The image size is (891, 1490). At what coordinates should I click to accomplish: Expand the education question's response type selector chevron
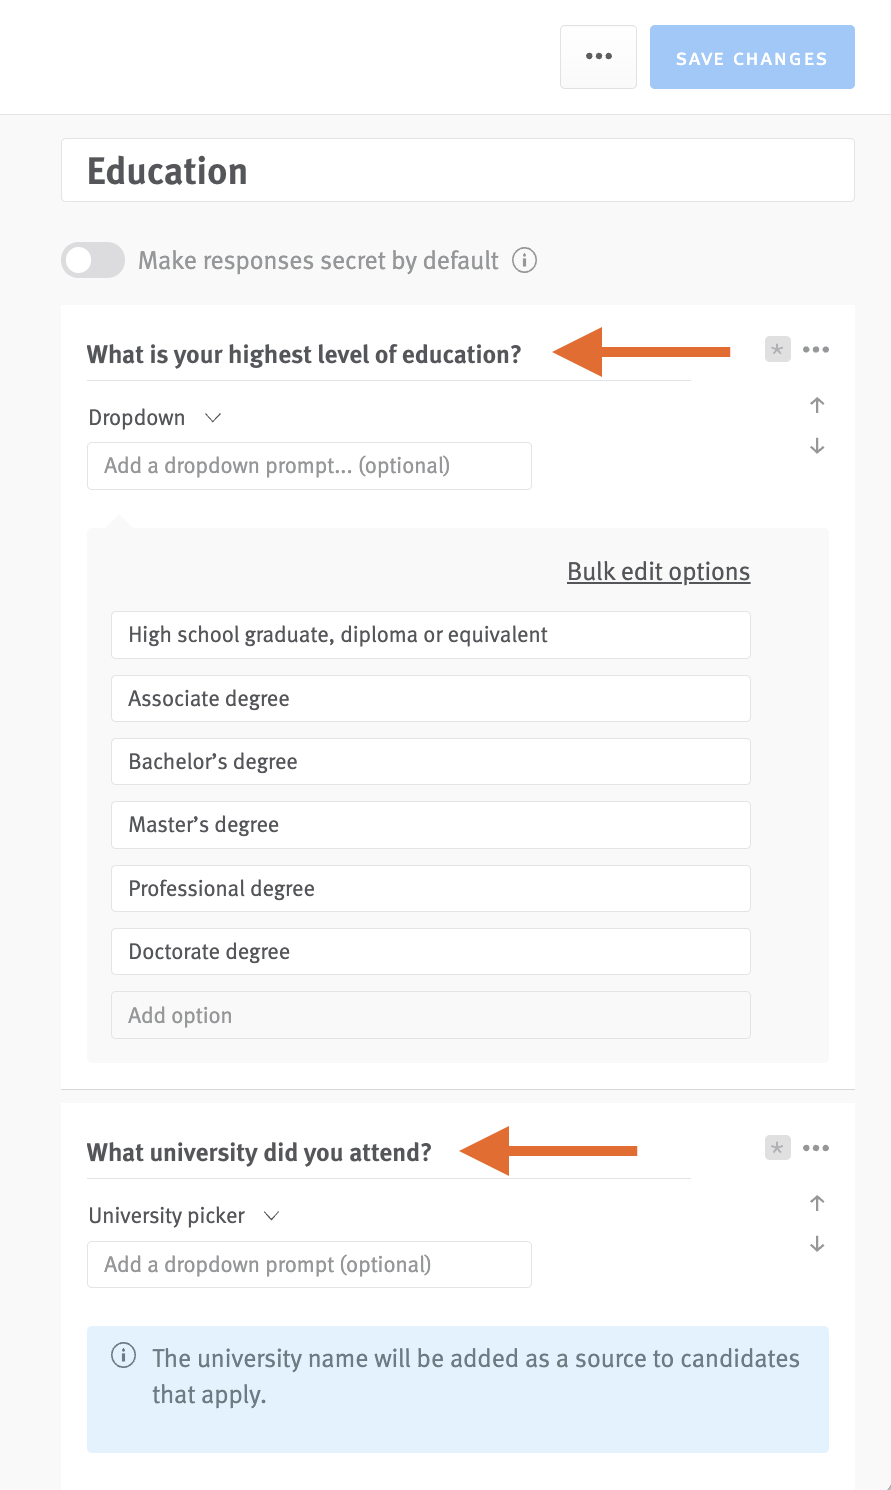tap(211, 417)
